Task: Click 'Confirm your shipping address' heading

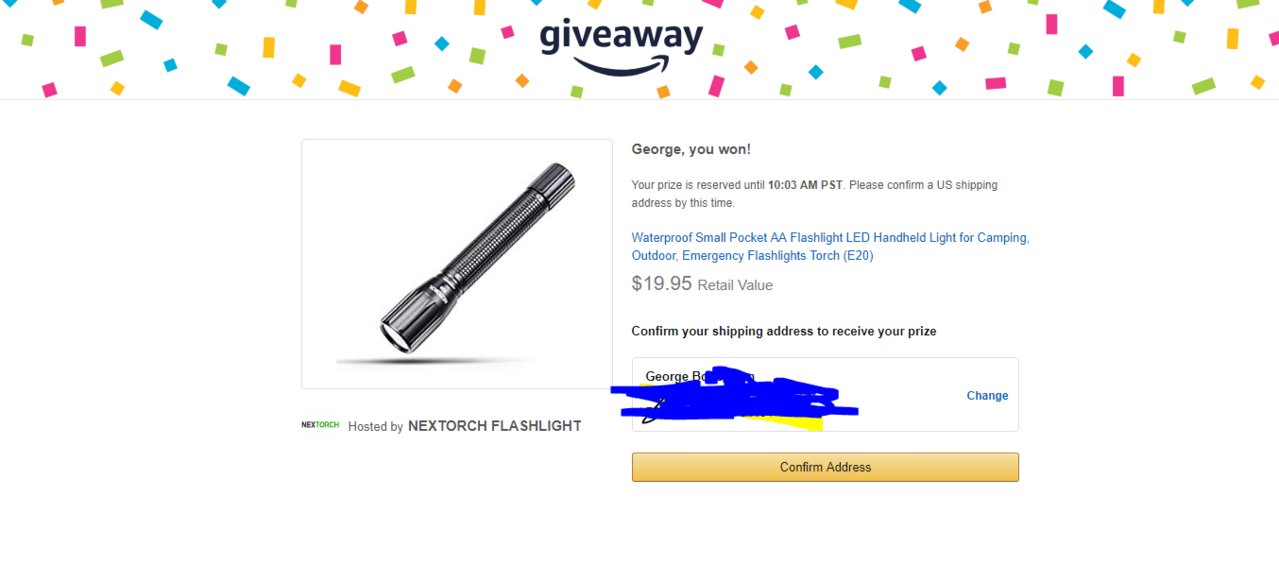Action: tap(784, 331)
